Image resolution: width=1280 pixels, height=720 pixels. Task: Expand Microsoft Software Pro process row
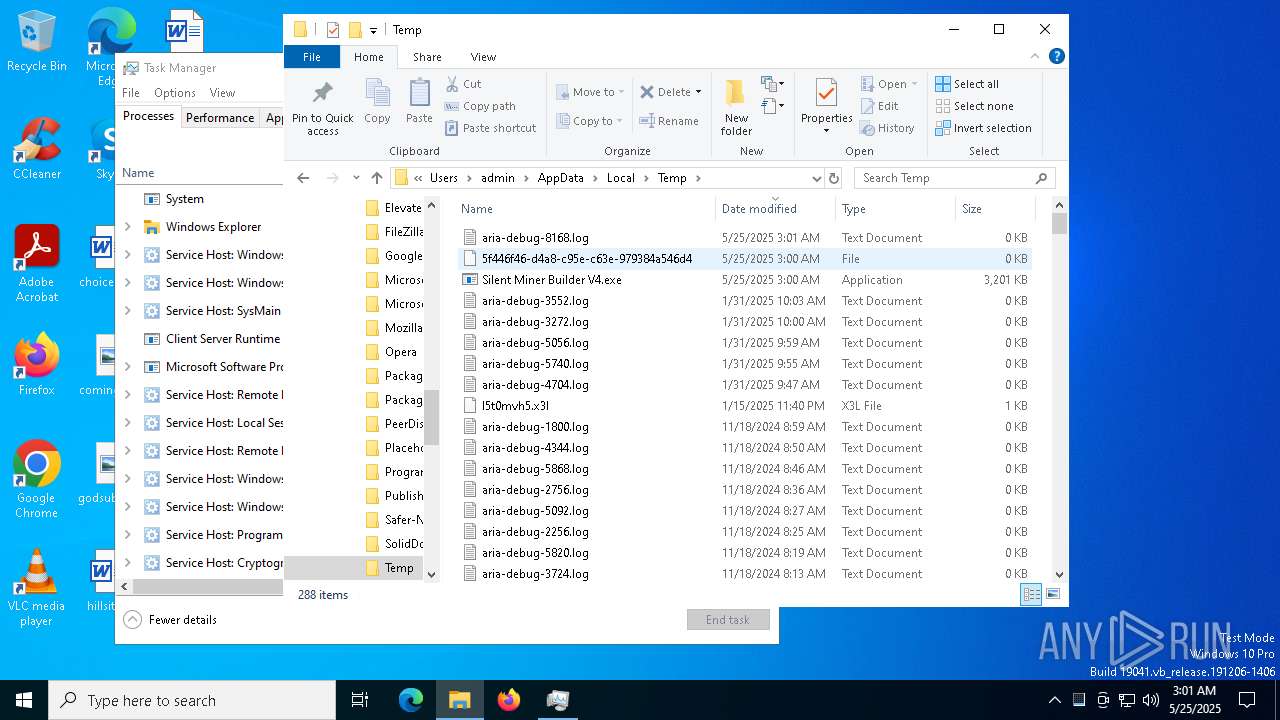click(x=127, y=367)
